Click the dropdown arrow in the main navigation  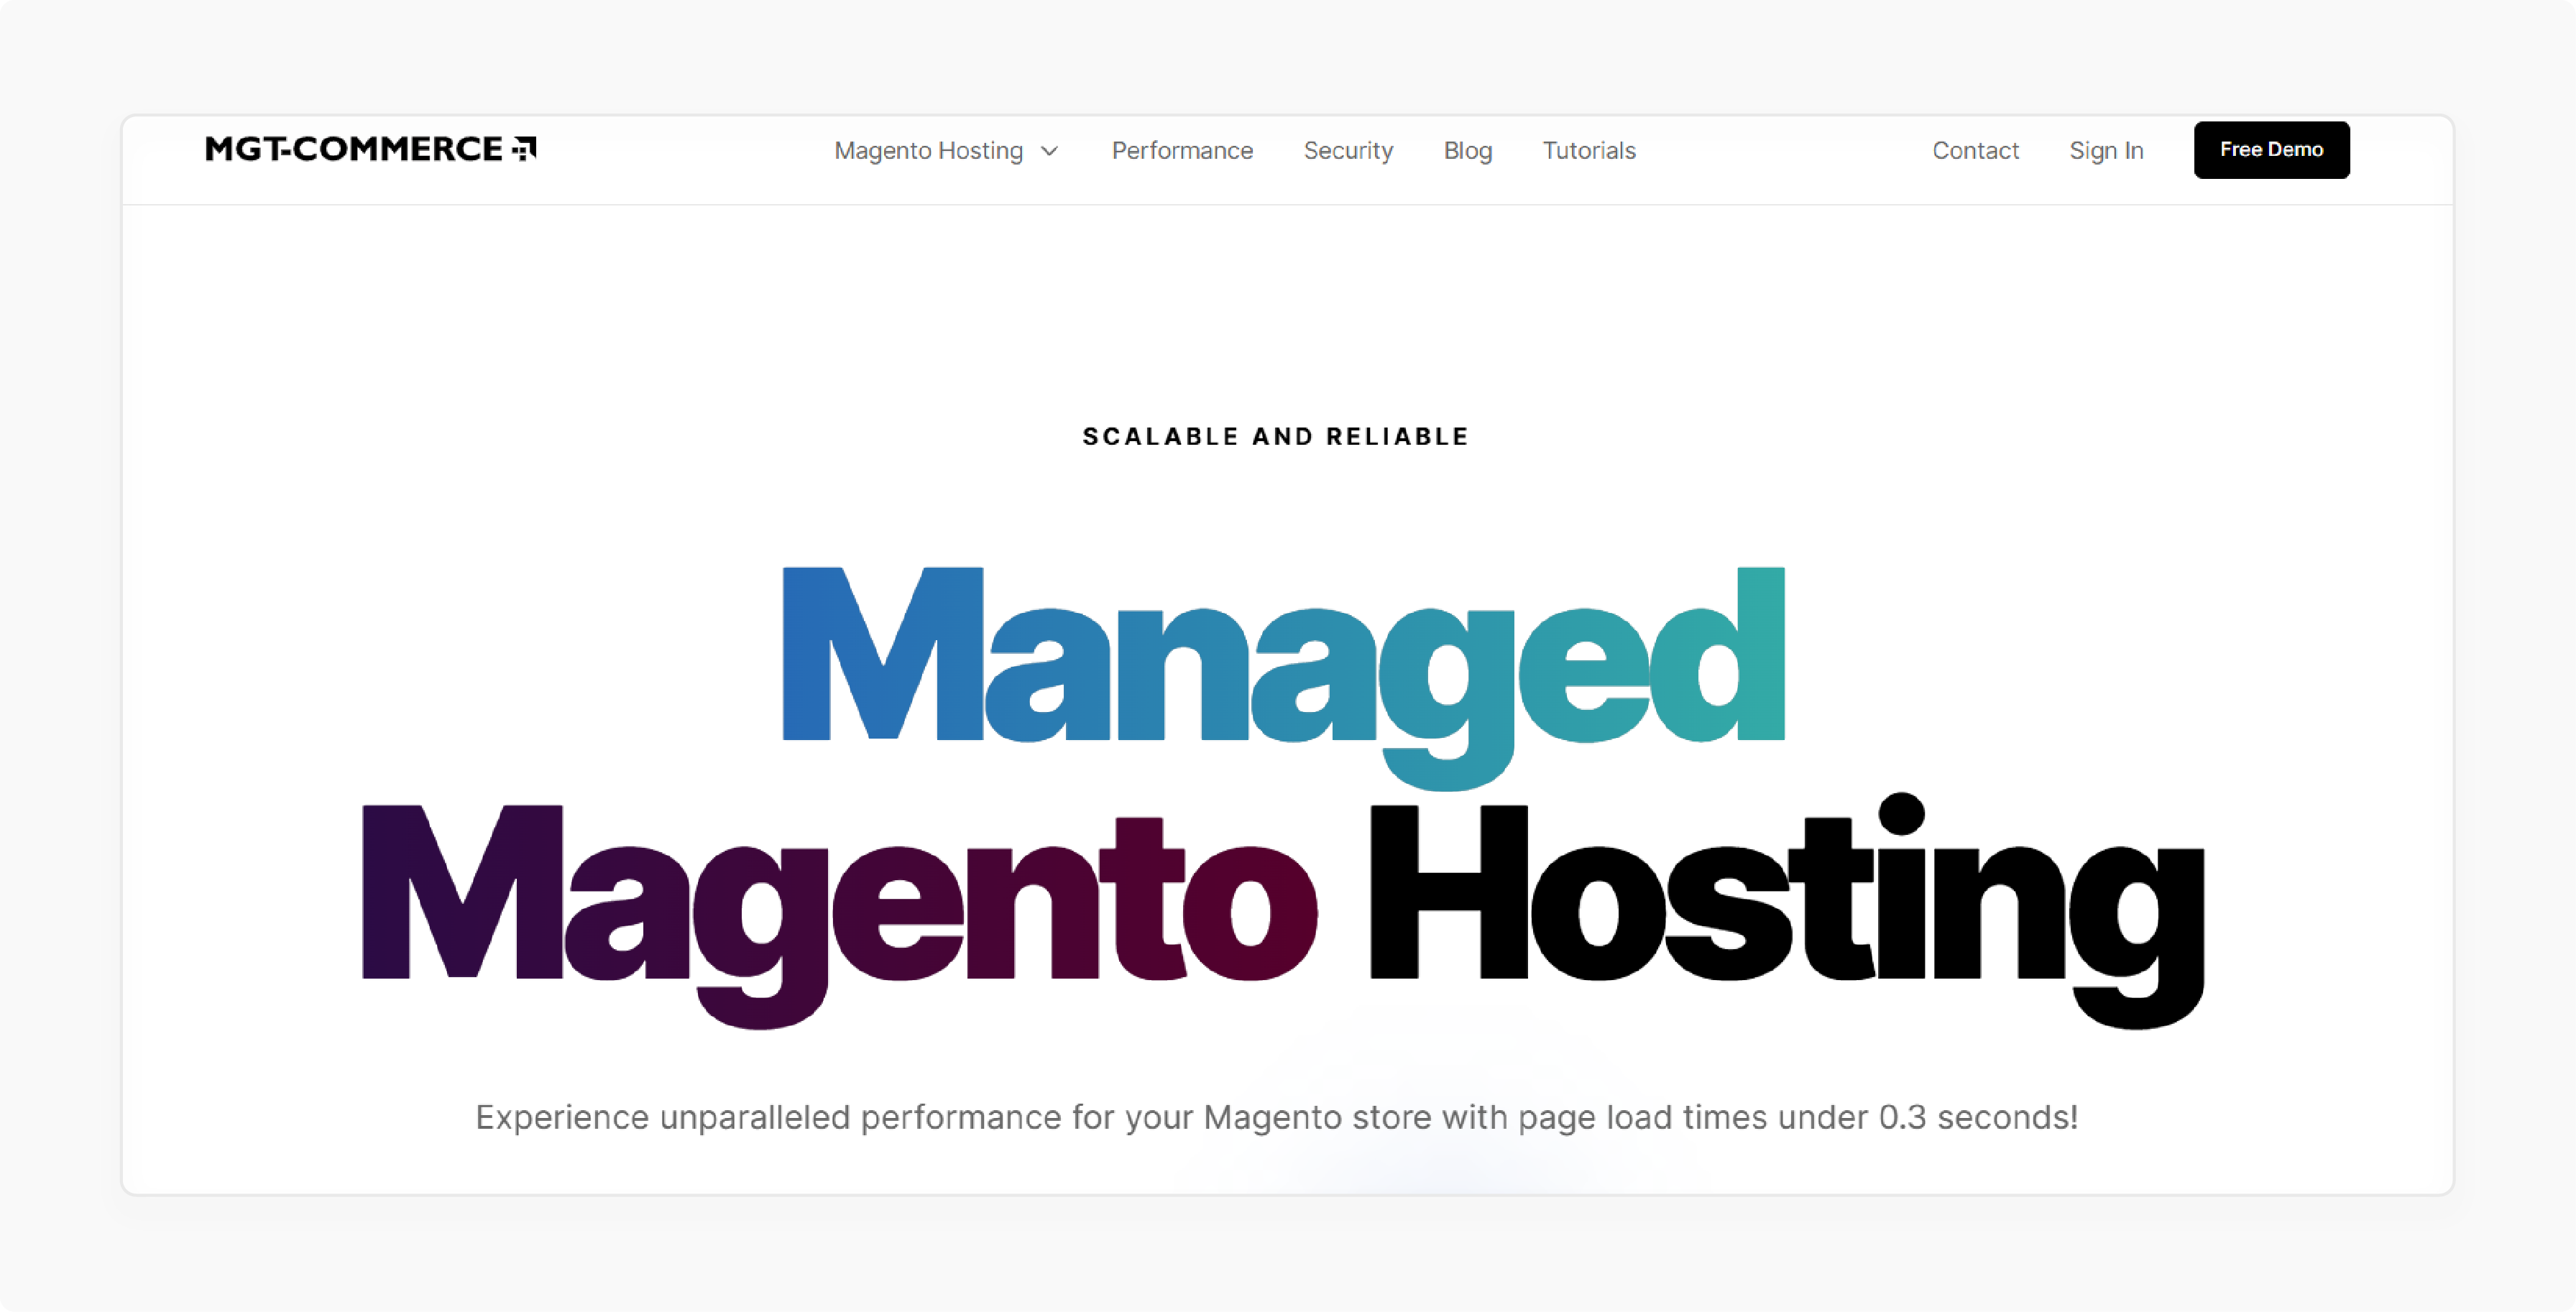click(x=1050, y=151)
